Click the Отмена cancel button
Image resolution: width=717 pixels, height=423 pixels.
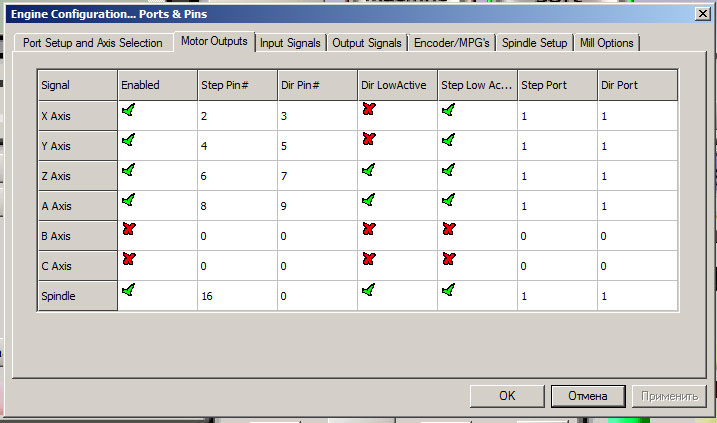coord(587,396)
